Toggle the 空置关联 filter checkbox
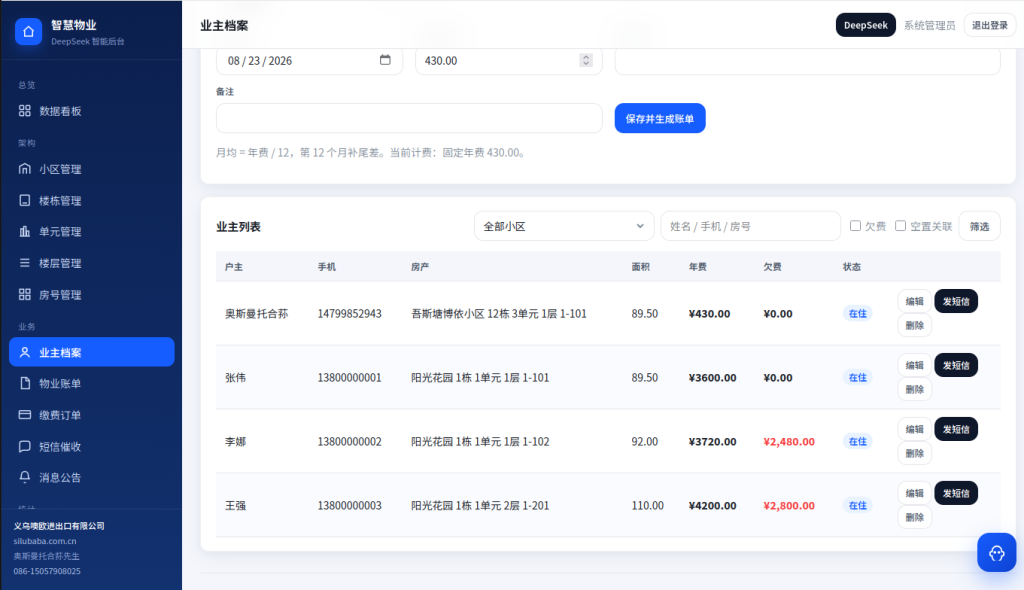 coord(900,225)
